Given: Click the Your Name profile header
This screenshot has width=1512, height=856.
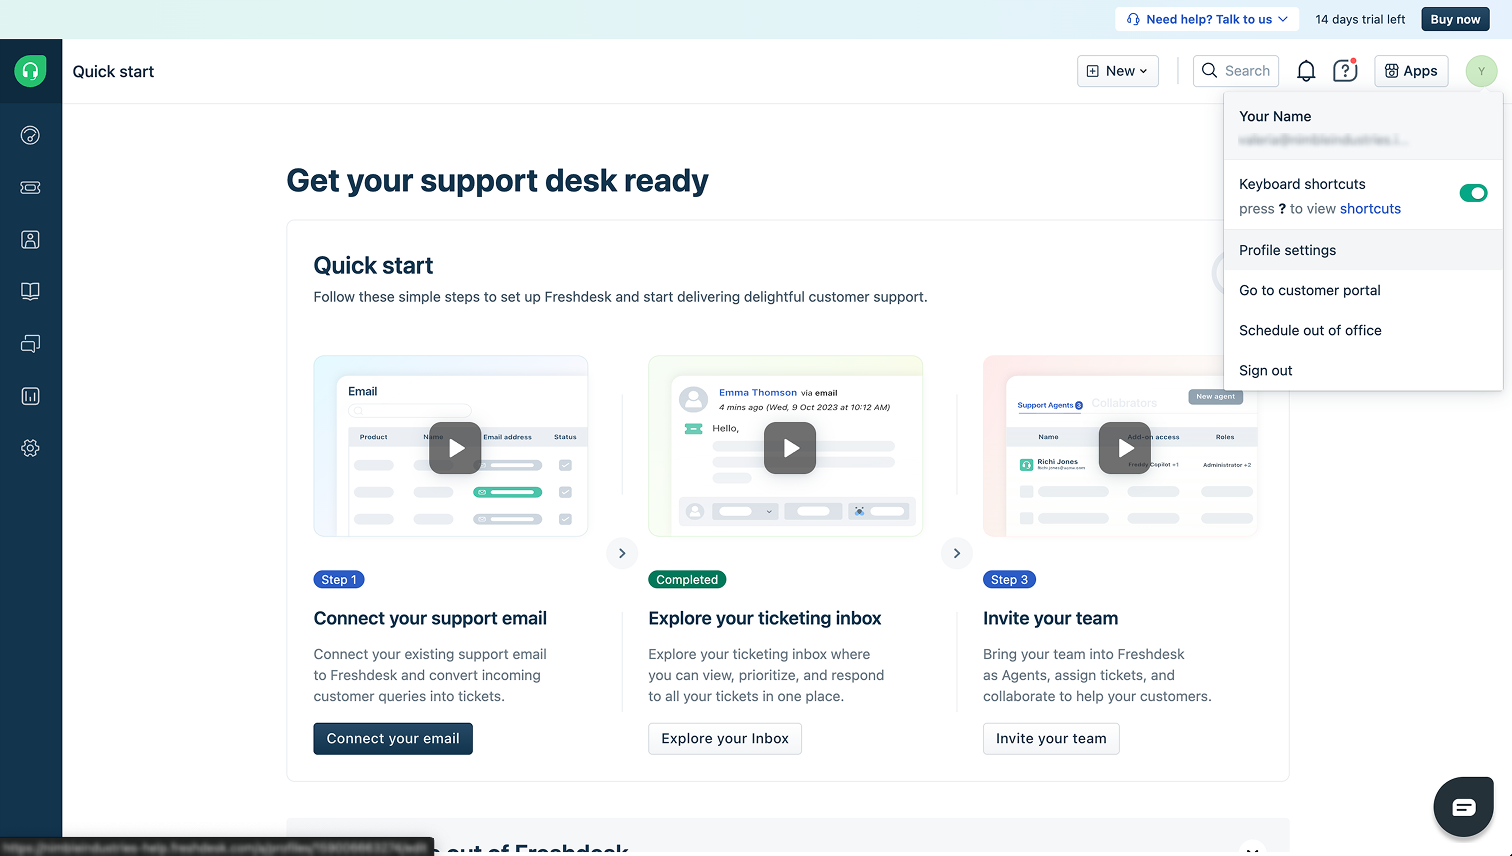Looking at the screenshot, I should (1363, 127).
